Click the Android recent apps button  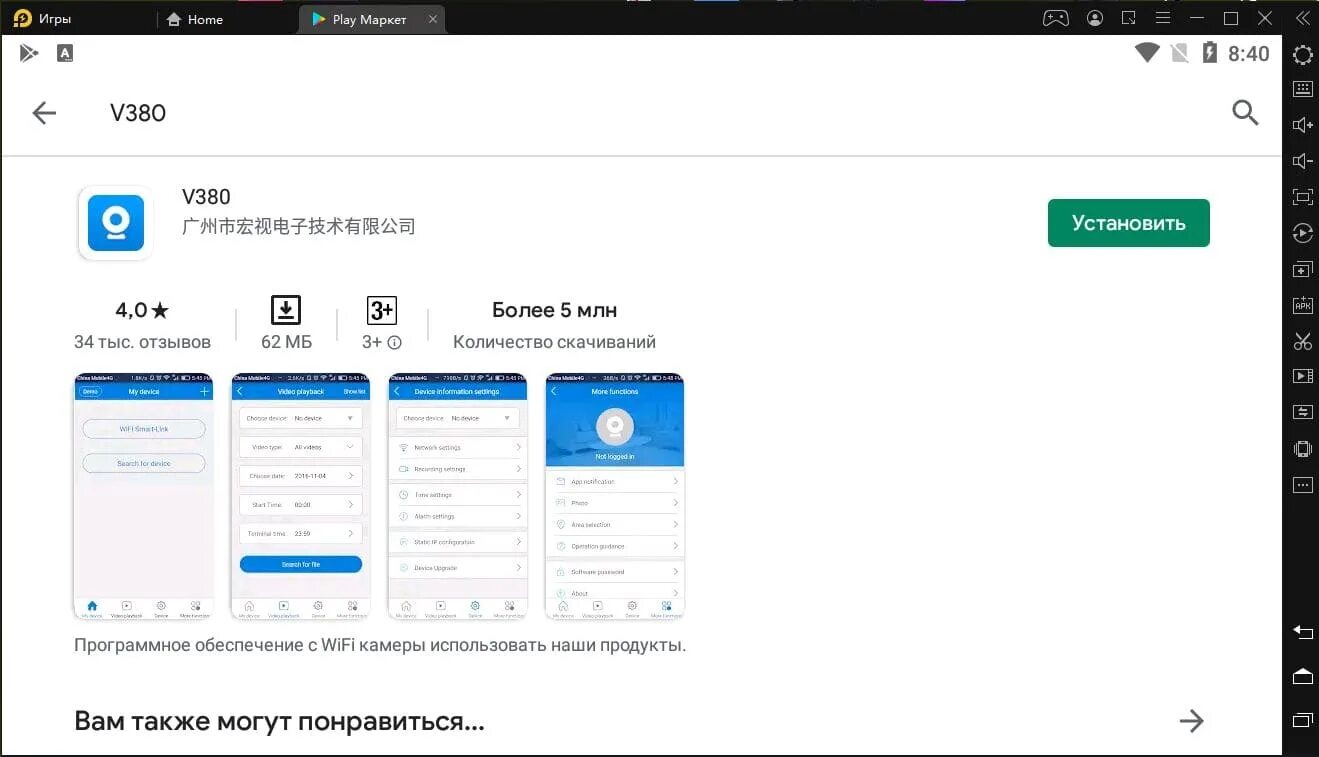tap(1302, 720)
